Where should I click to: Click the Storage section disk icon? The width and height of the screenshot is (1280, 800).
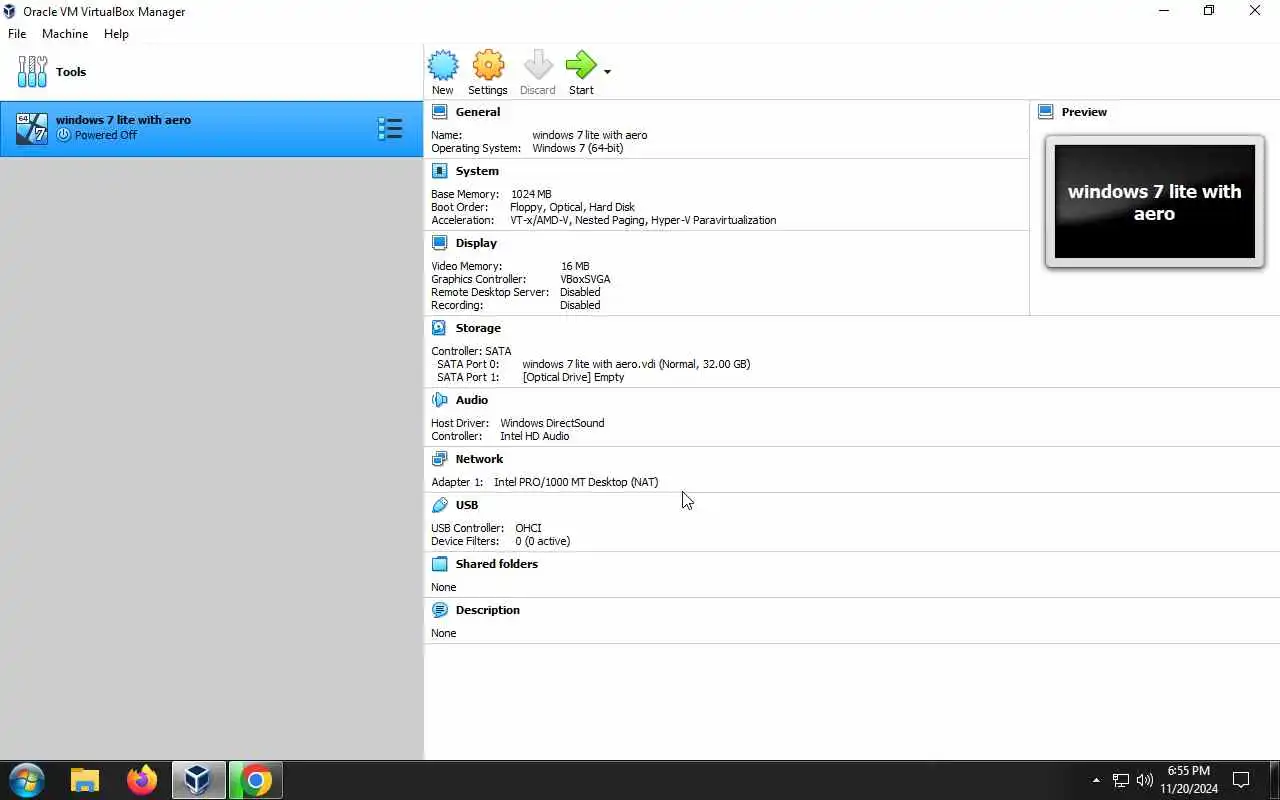[x=439, y=328]
